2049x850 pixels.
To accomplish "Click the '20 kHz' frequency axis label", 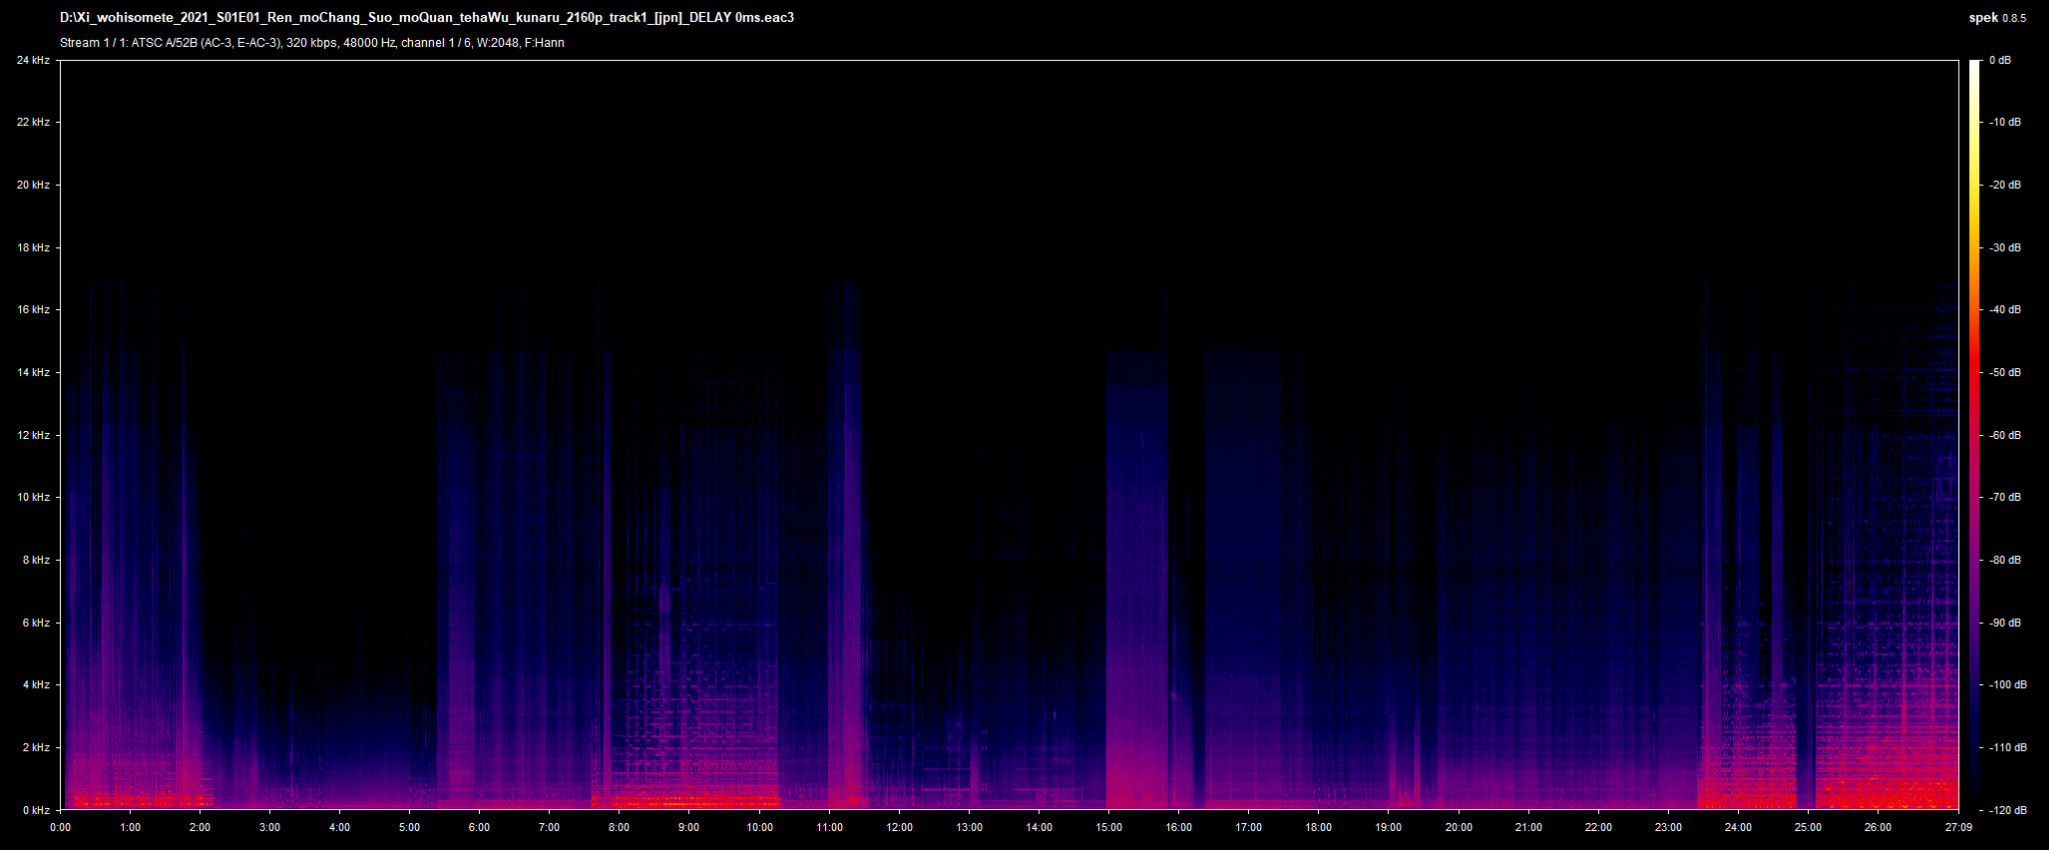I will (x=33, y=185).
